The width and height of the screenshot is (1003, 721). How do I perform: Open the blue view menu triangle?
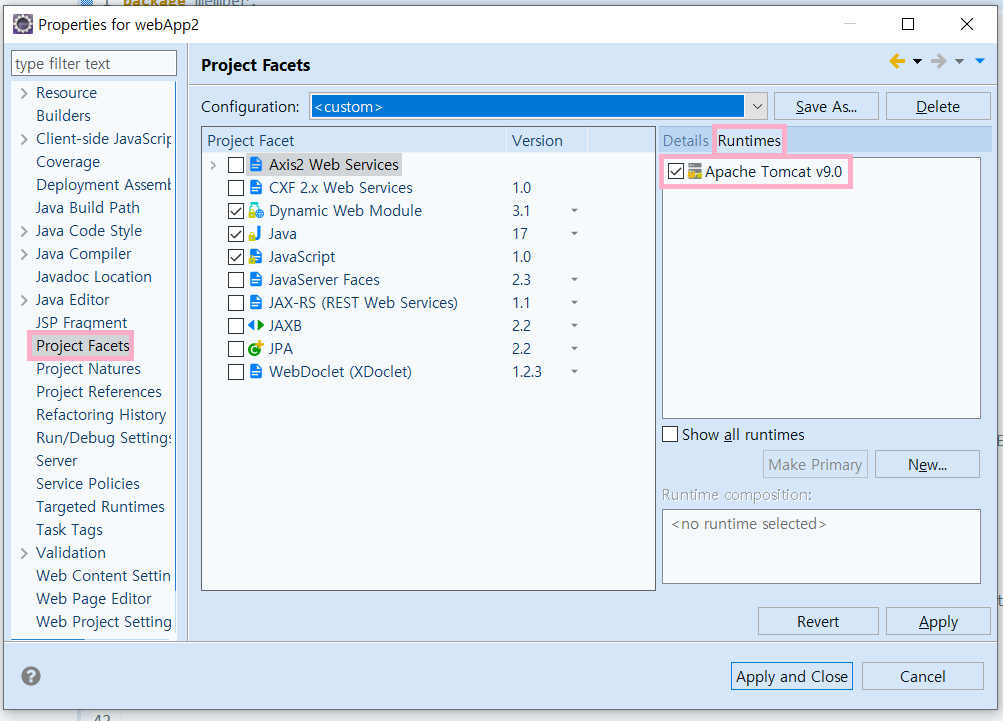point(979,61)
